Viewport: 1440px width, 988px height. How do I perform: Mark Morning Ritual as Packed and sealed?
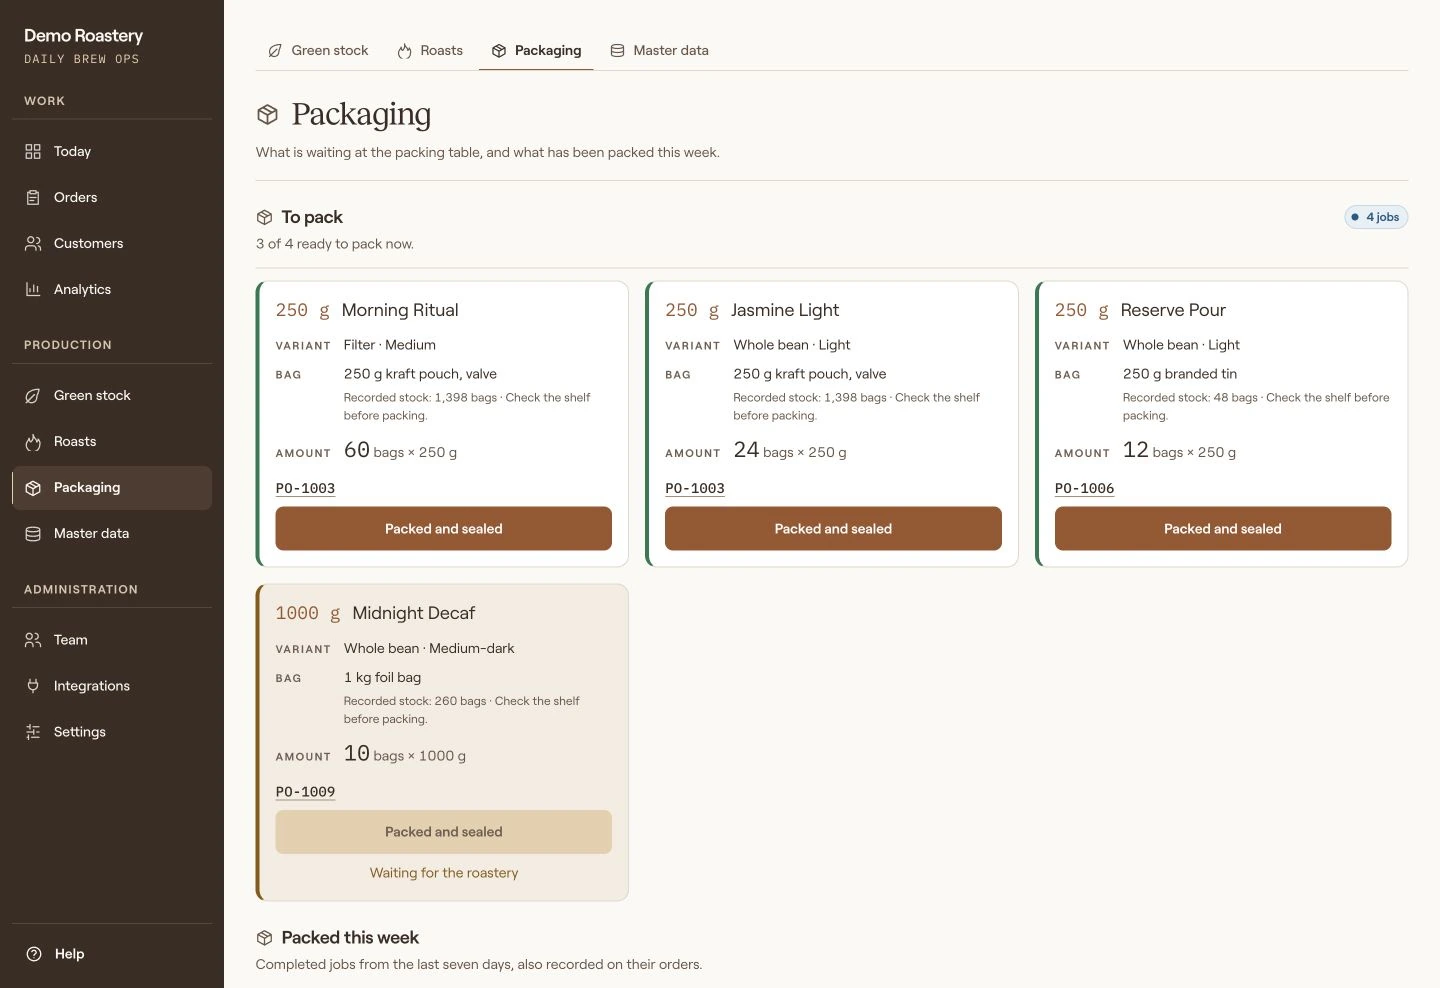tap(443, 528)
